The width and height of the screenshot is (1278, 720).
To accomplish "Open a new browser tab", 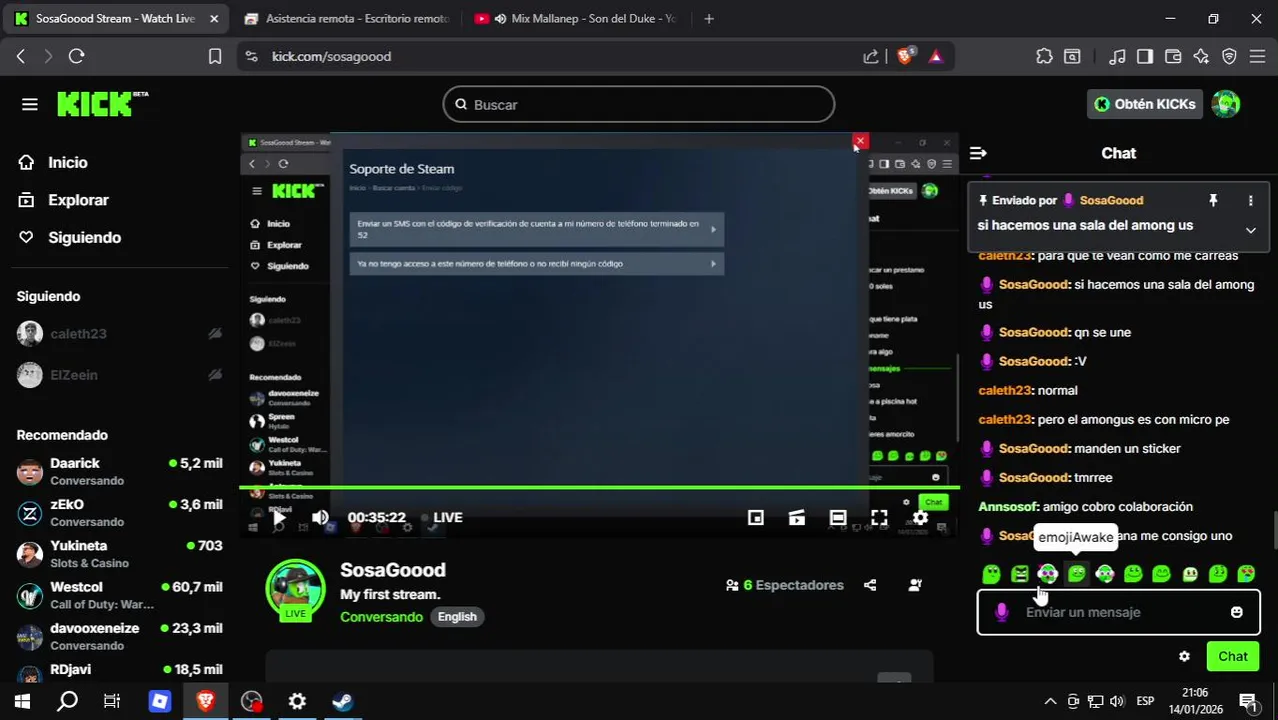I will (709, 18).
